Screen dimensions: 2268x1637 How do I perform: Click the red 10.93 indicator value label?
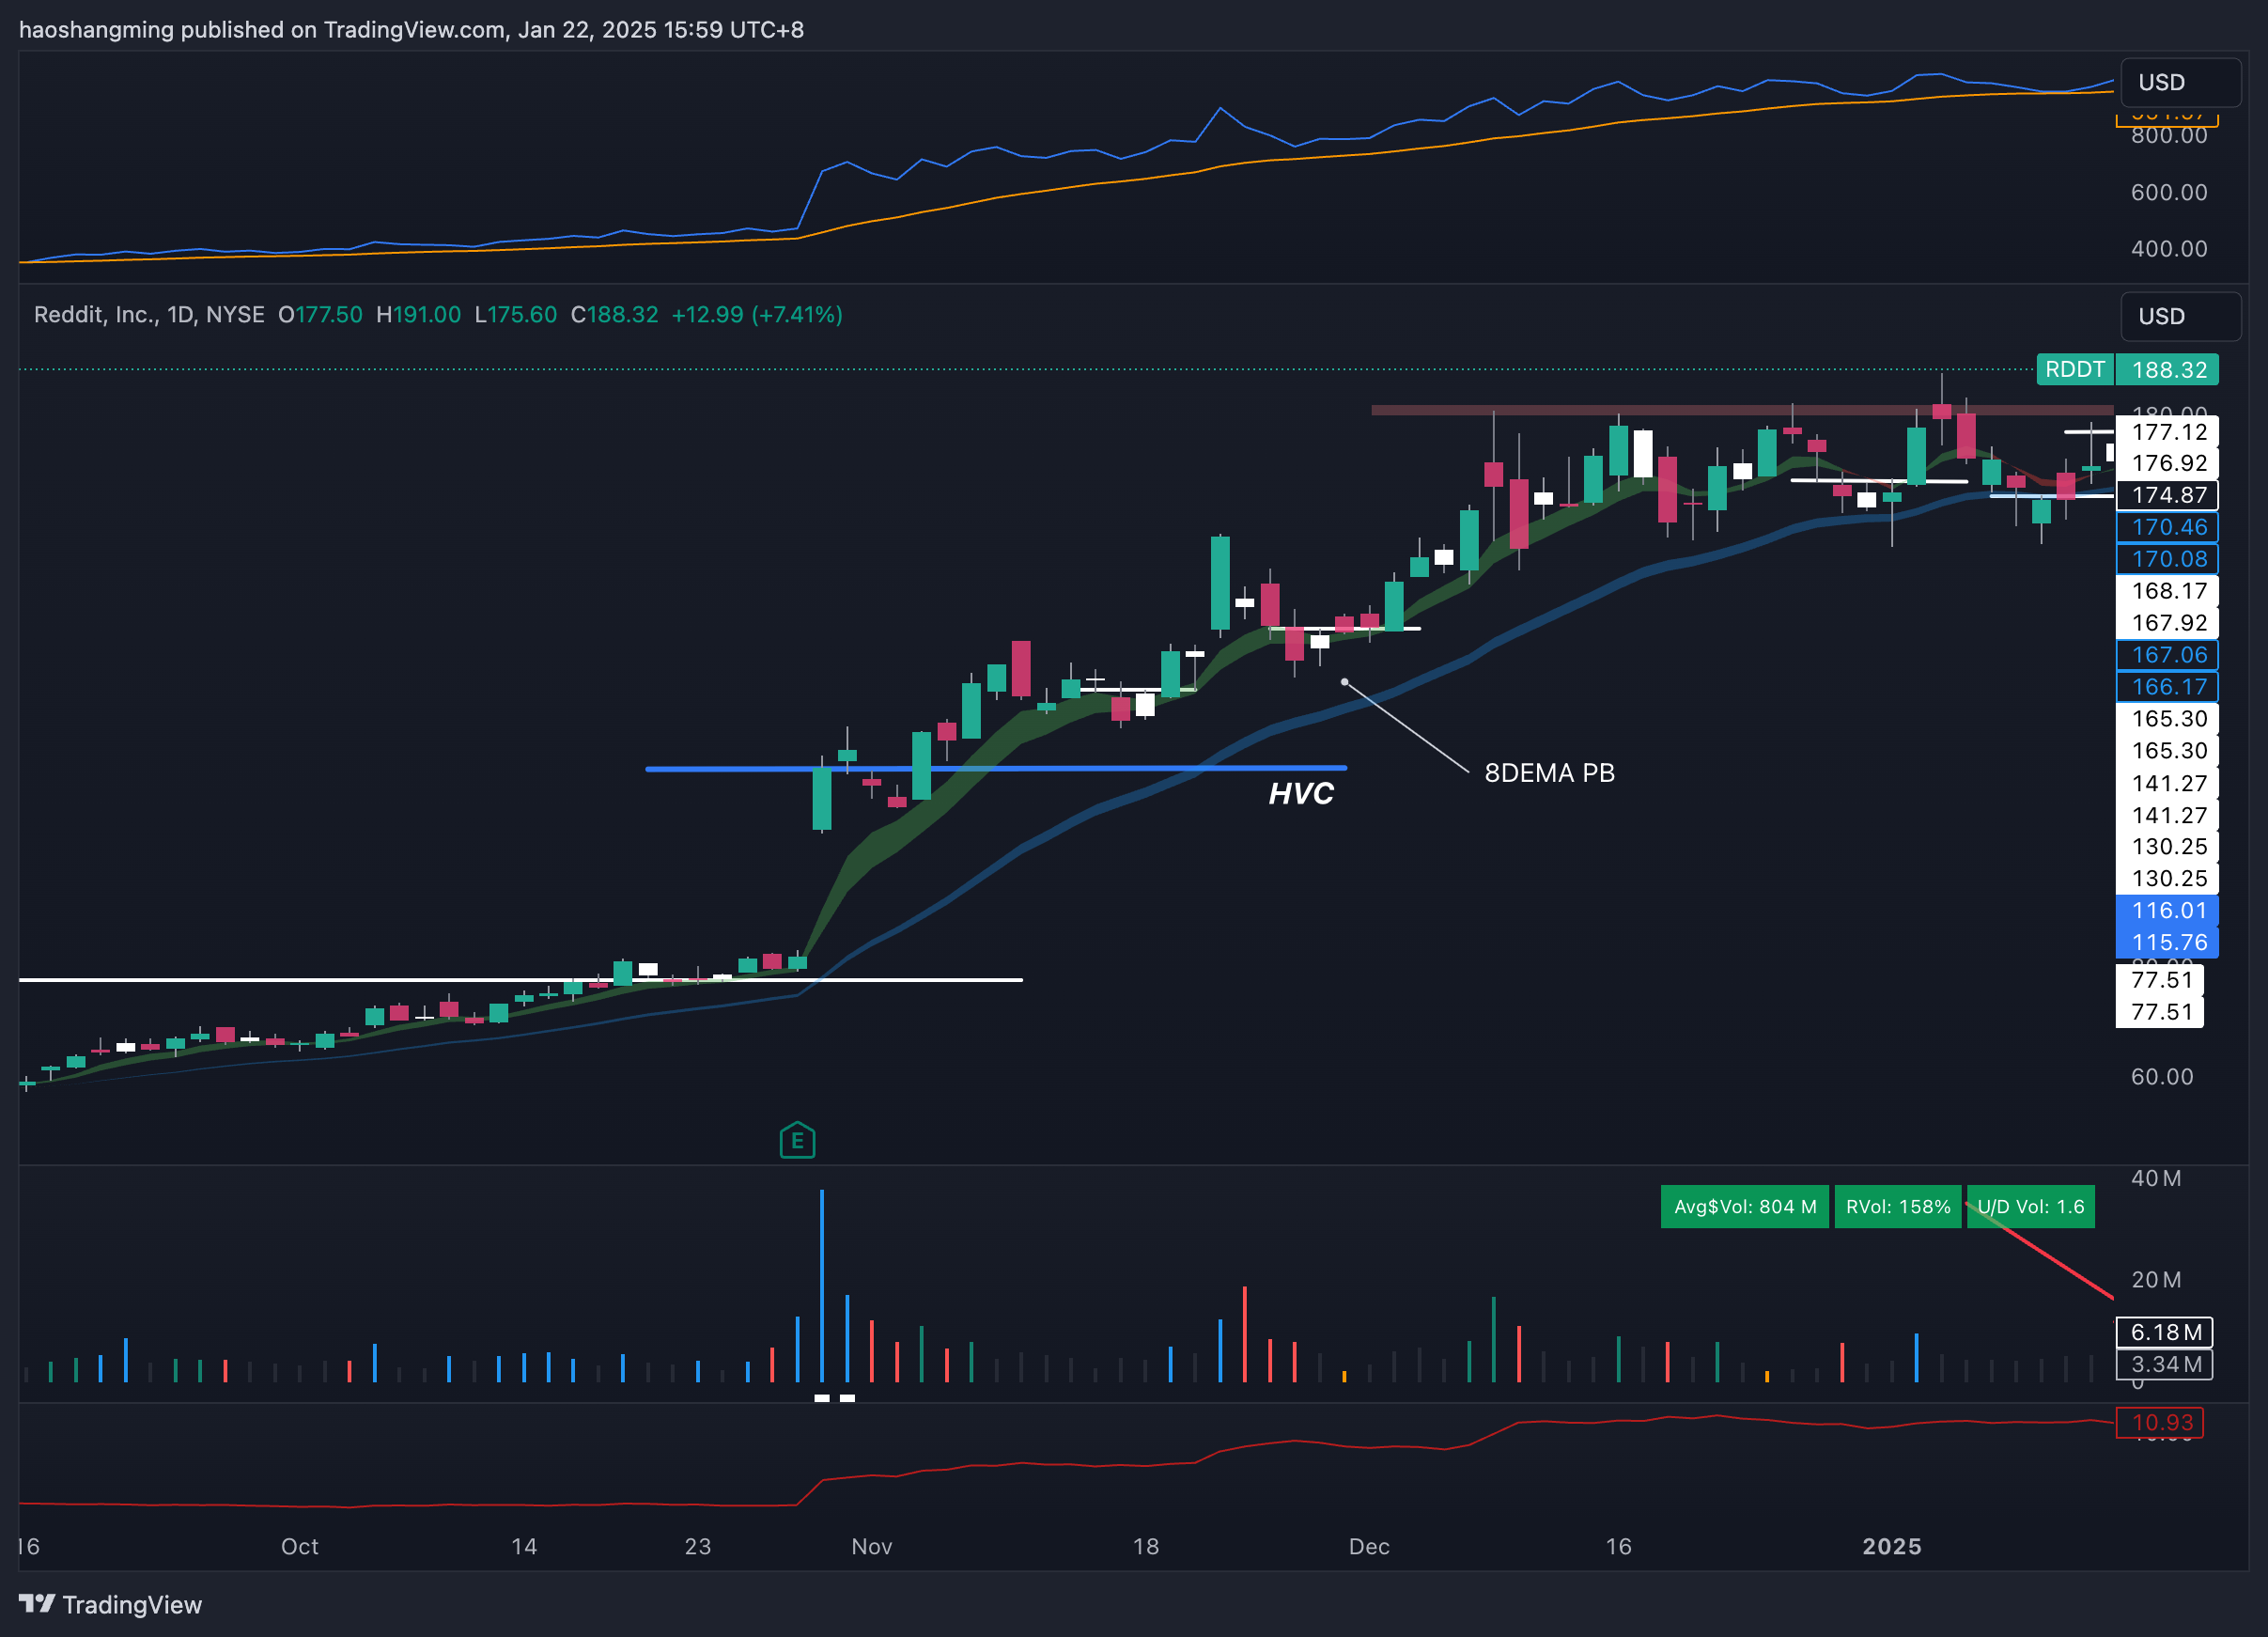tap(2161, 1422)
